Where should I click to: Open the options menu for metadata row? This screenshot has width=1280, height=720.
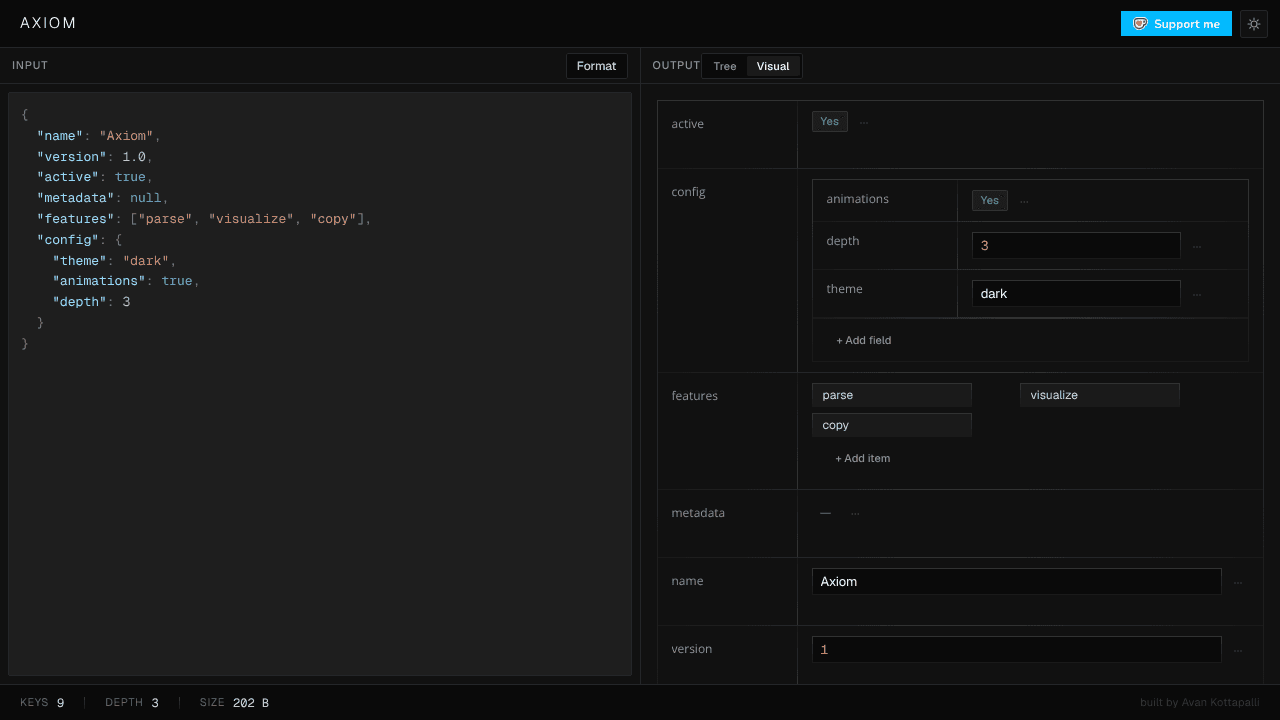855,514
